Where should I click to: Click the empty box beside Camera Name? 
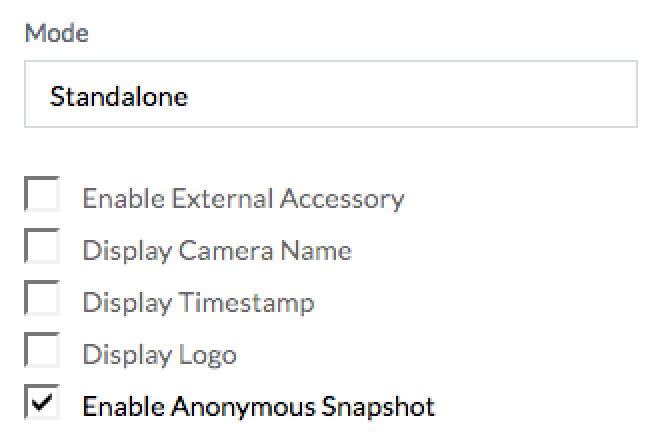[43, 249]
